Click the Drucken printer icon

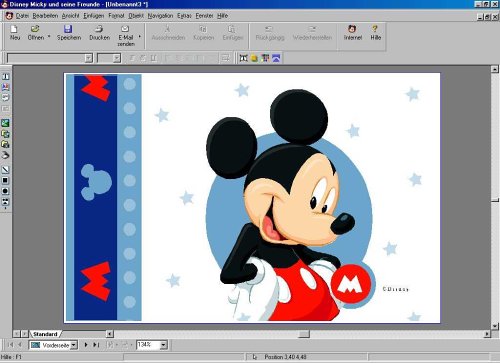(x=99, y=29)
